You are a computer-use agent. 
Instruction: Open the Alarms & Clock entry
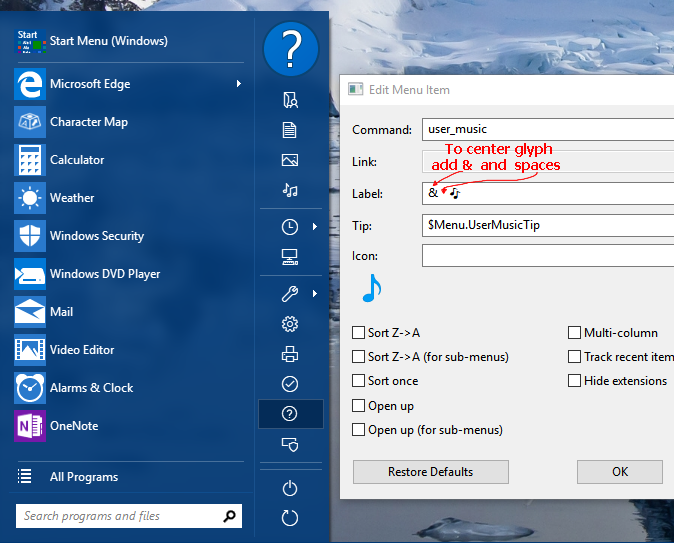coord(129,388)
